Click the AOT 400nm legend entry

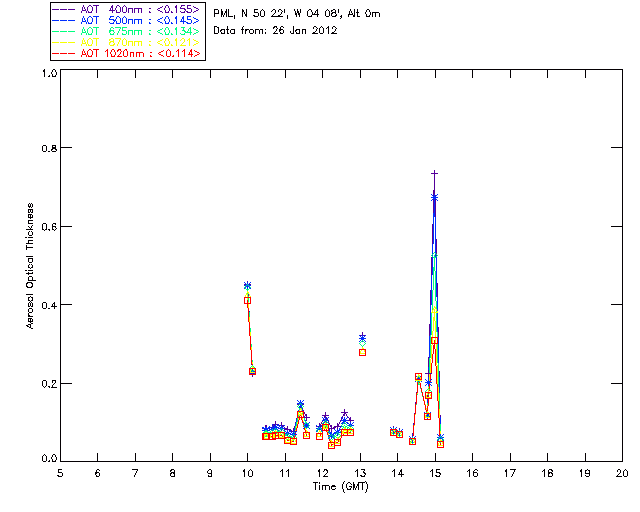(x=126, y=9)
